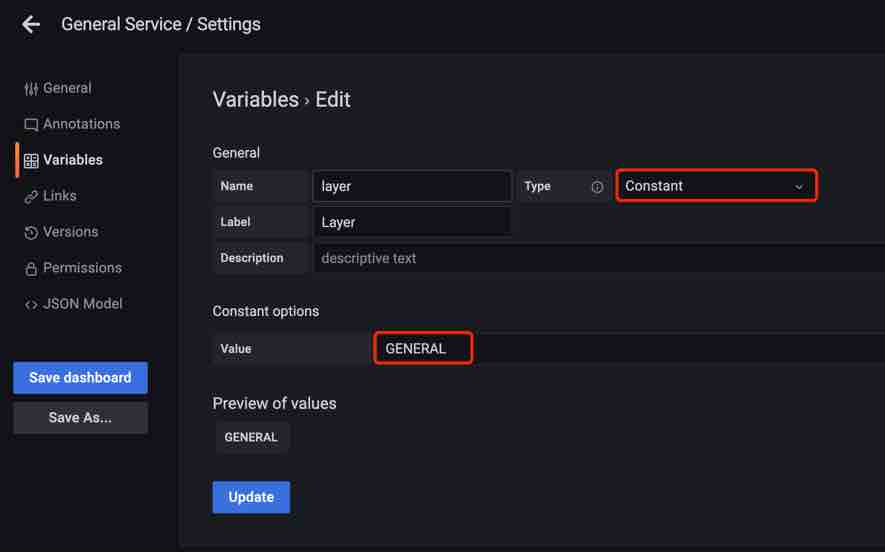
Task: Click the Permissions lock icon
Action: 31,269
